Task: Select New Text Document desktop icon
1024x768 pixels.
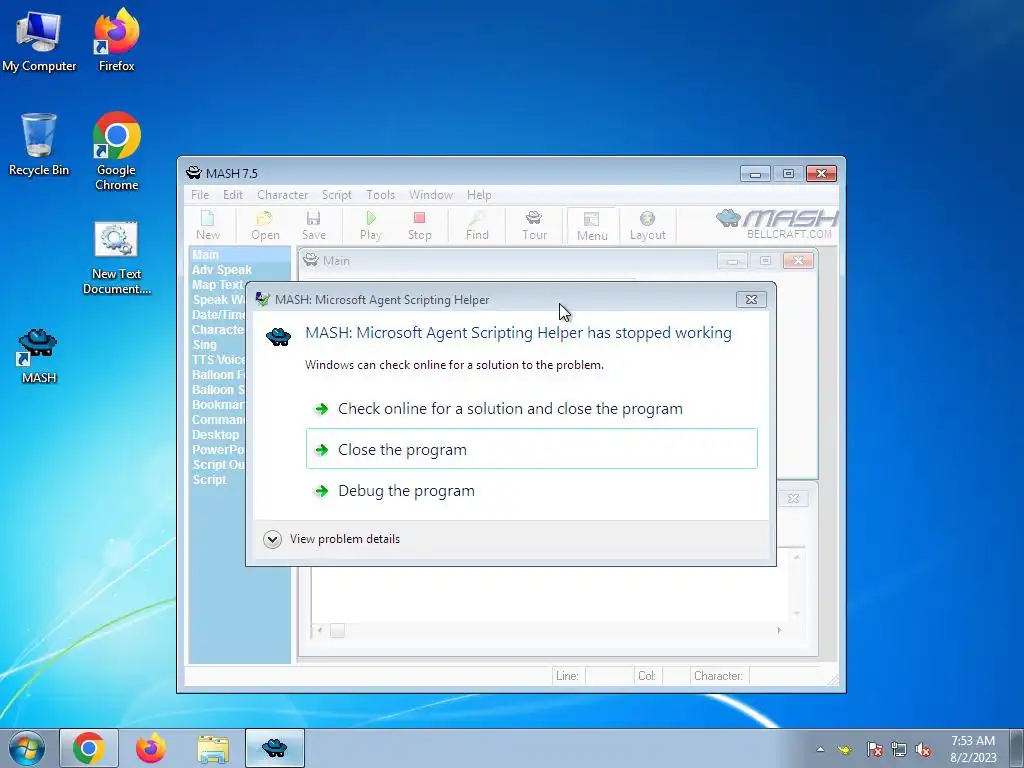Action: coord(116,259)
